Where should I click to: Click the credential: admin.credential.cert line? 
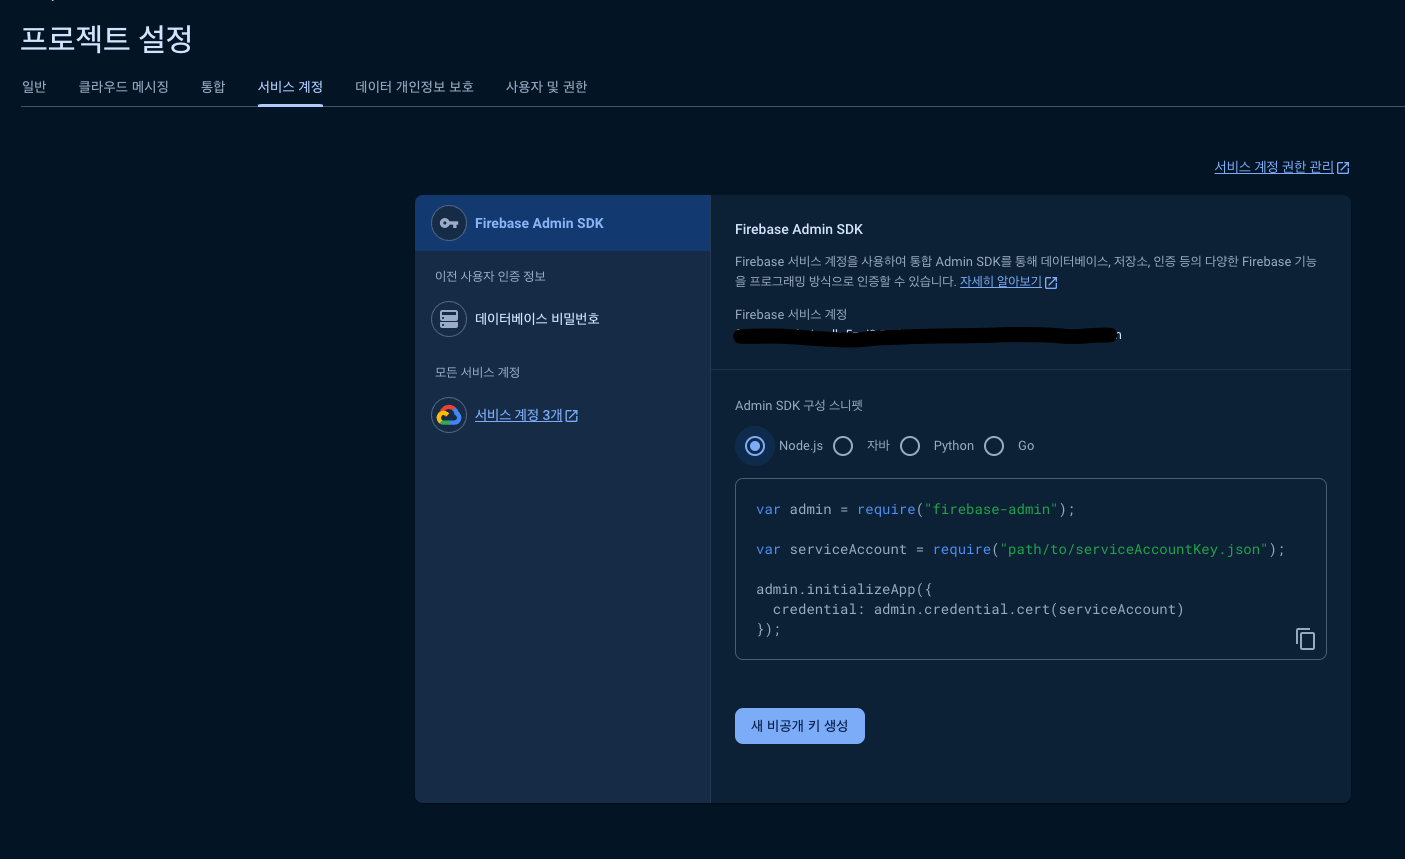(x=978, y=609)
